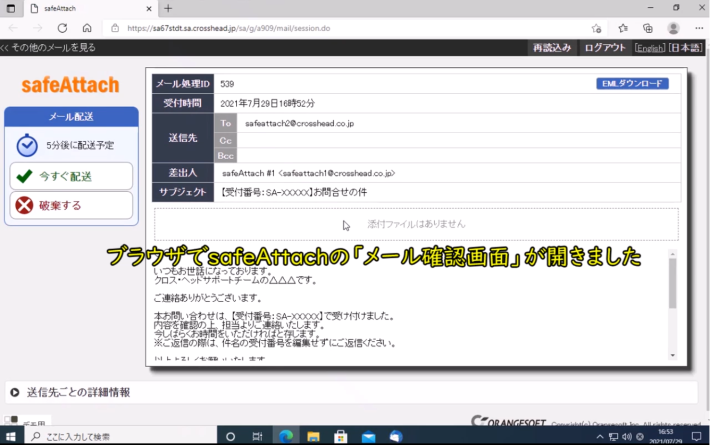Screen dimensions: 710x445
Task: View site lock information icon
Action: (x=115, y=28)
